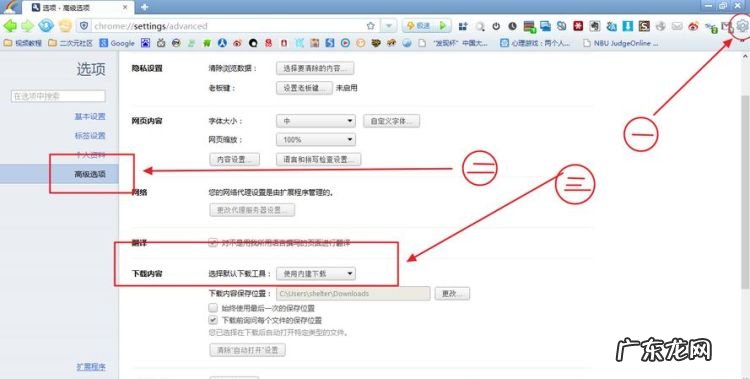This screenshot has width=750, height=379.
Task: Click the green back arrow button
Action: [x=10, y=26]
